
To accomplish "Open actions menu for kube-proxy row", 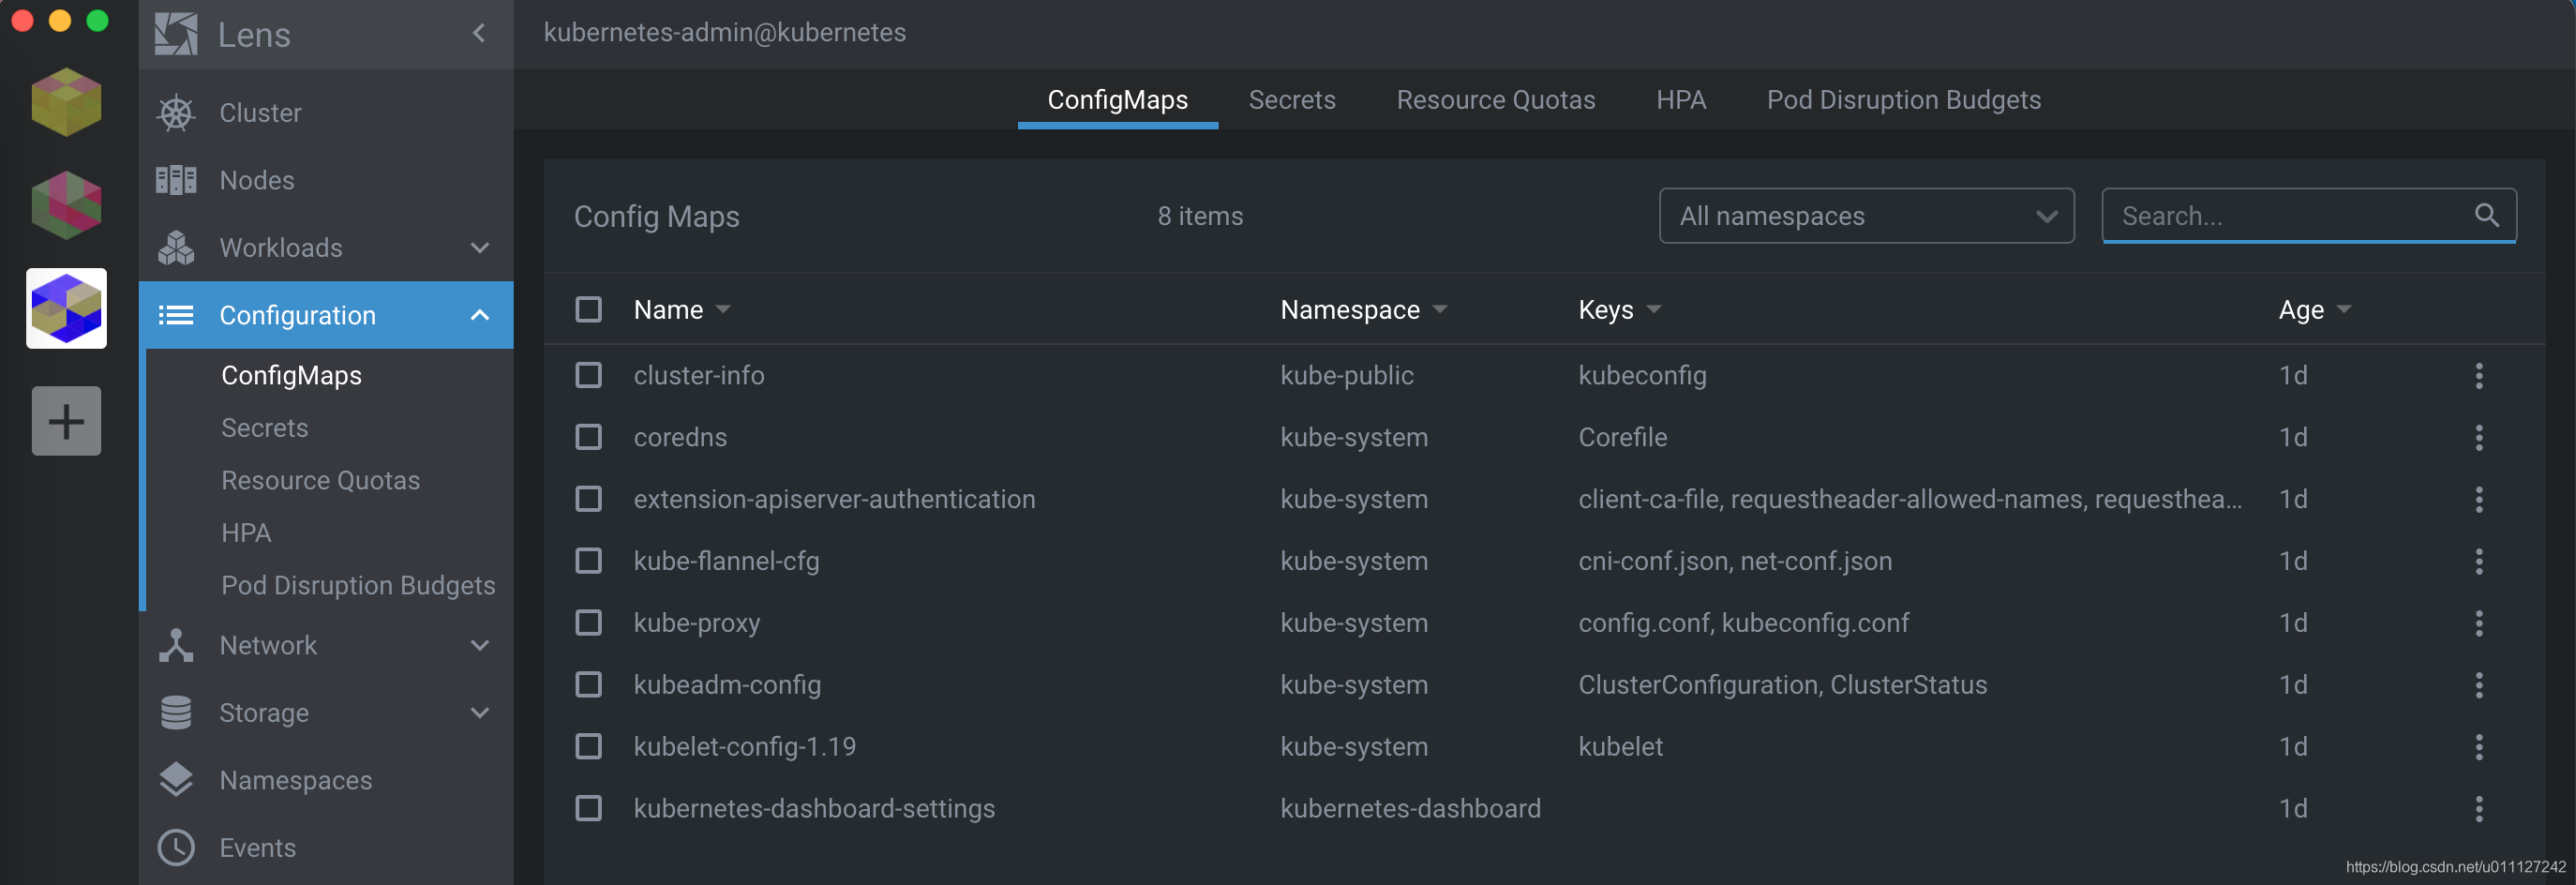I will coord(2479,624).
